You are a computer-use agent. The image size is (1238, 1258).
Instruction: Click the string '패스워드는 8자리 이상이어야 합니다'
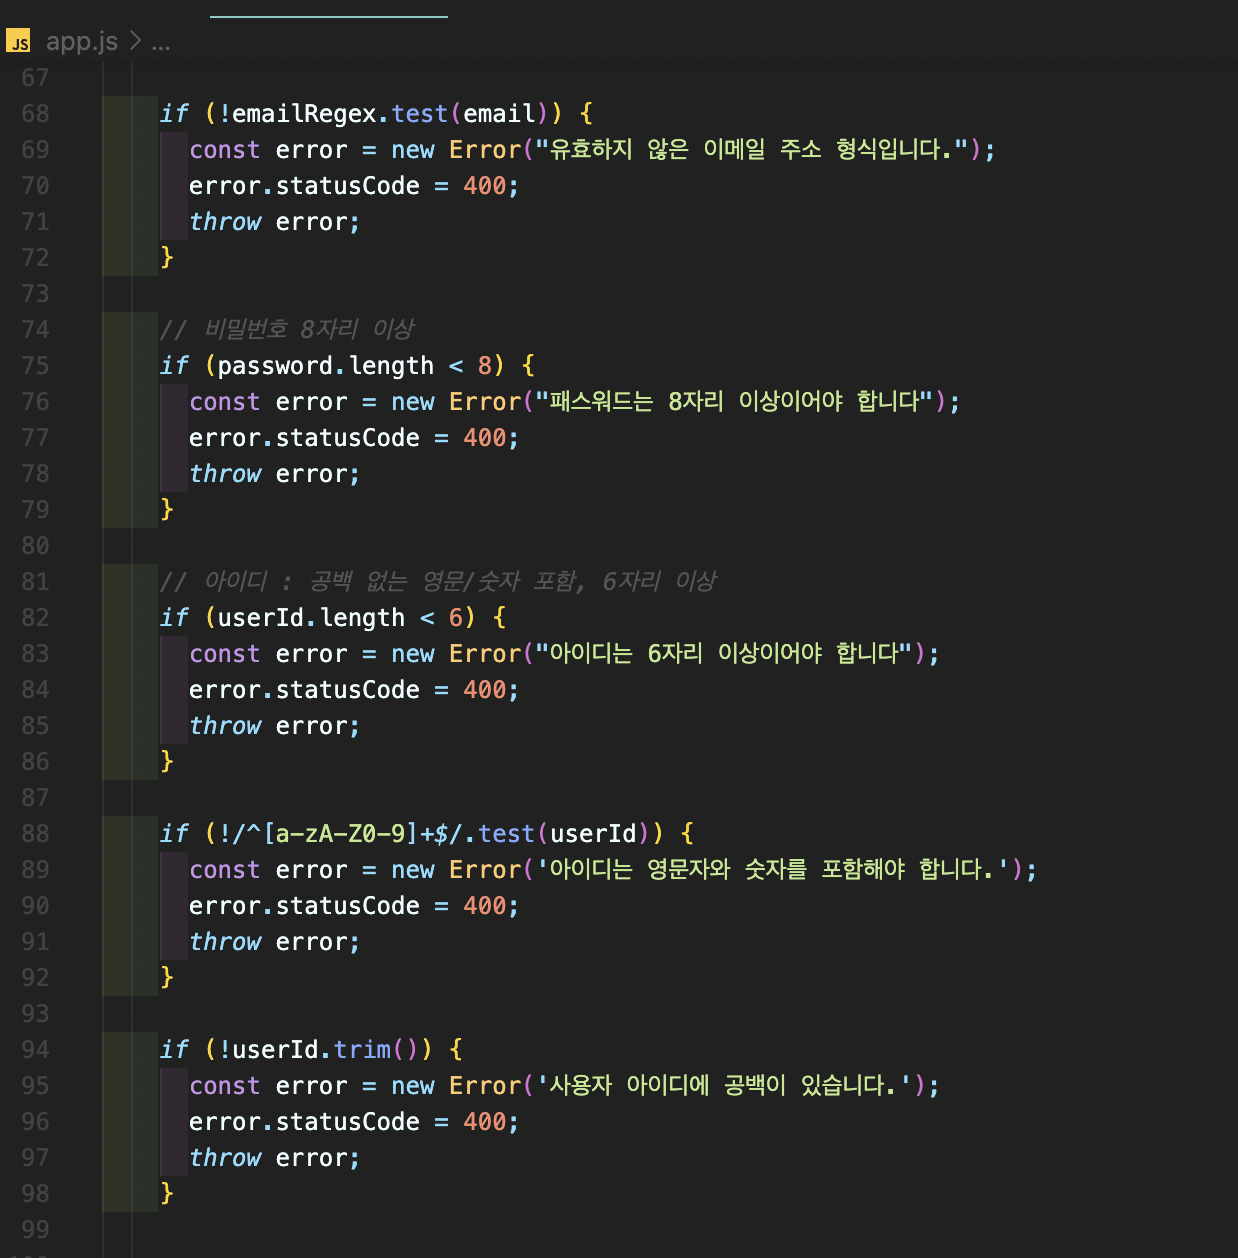click(734, 402)
